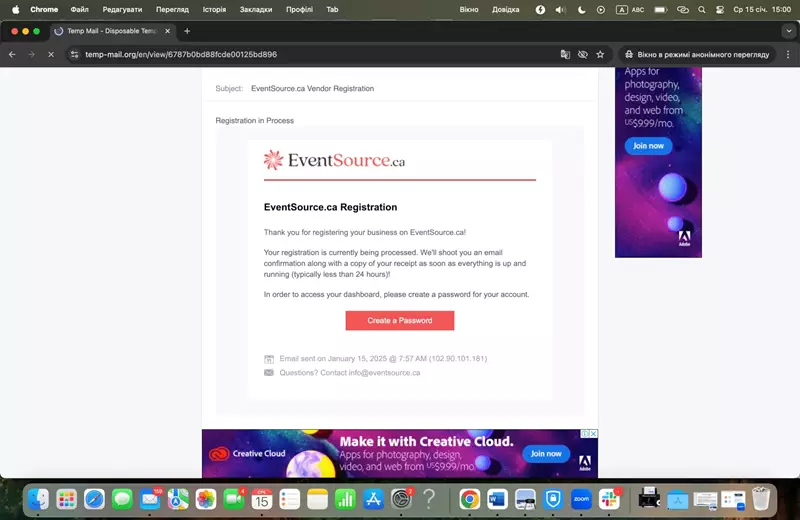Select the Temp Mail - Disposable tab
Screen dimensions: 800x520
pyautogui.click(x=112, y=31)
